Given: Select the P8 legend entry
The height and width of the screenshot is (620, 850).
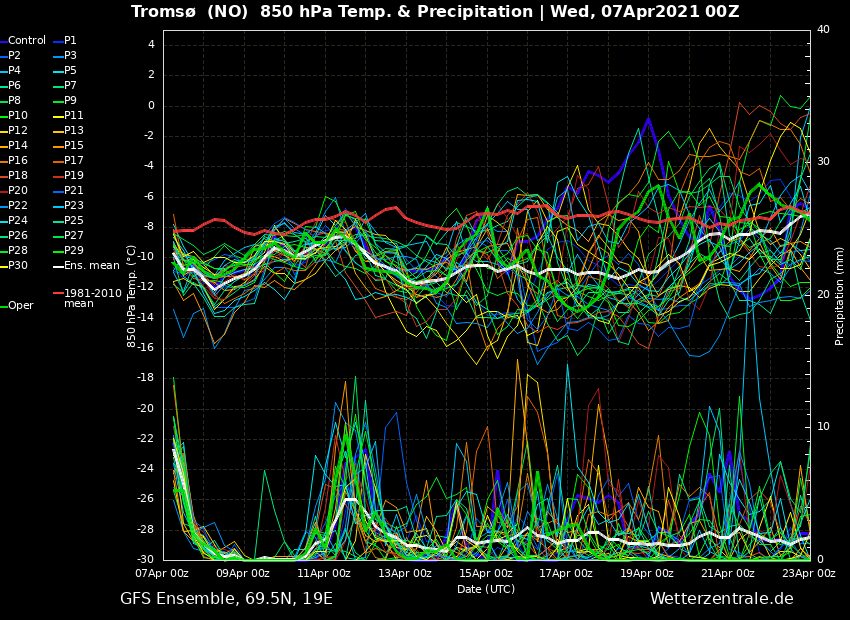Looking at the screenshot, I should (x=14, y=100).
